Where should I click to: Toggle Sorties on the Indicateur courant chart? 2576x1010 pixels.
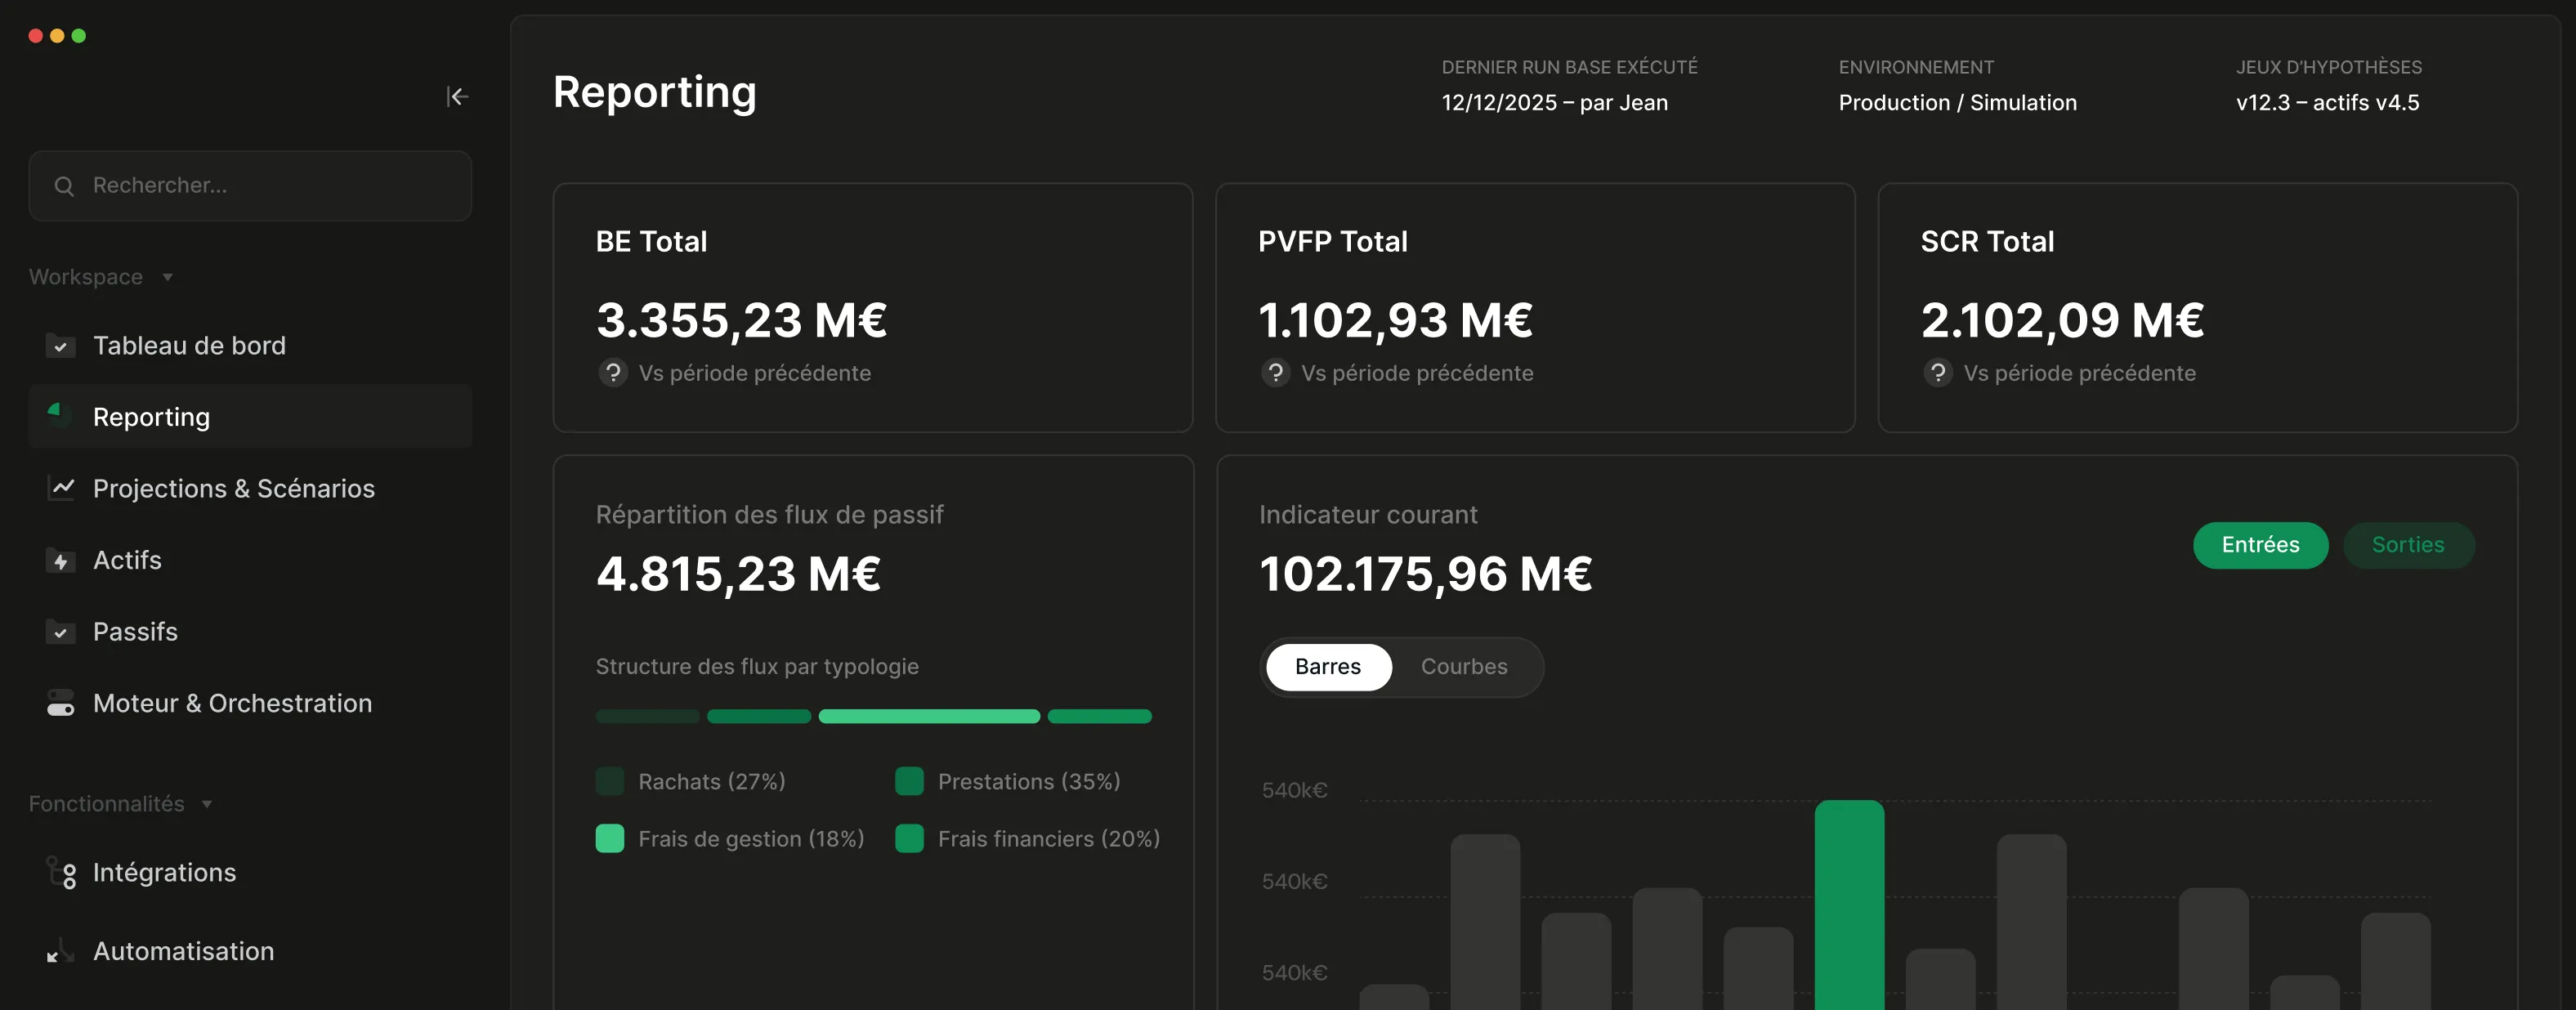tap(2409, 545)
